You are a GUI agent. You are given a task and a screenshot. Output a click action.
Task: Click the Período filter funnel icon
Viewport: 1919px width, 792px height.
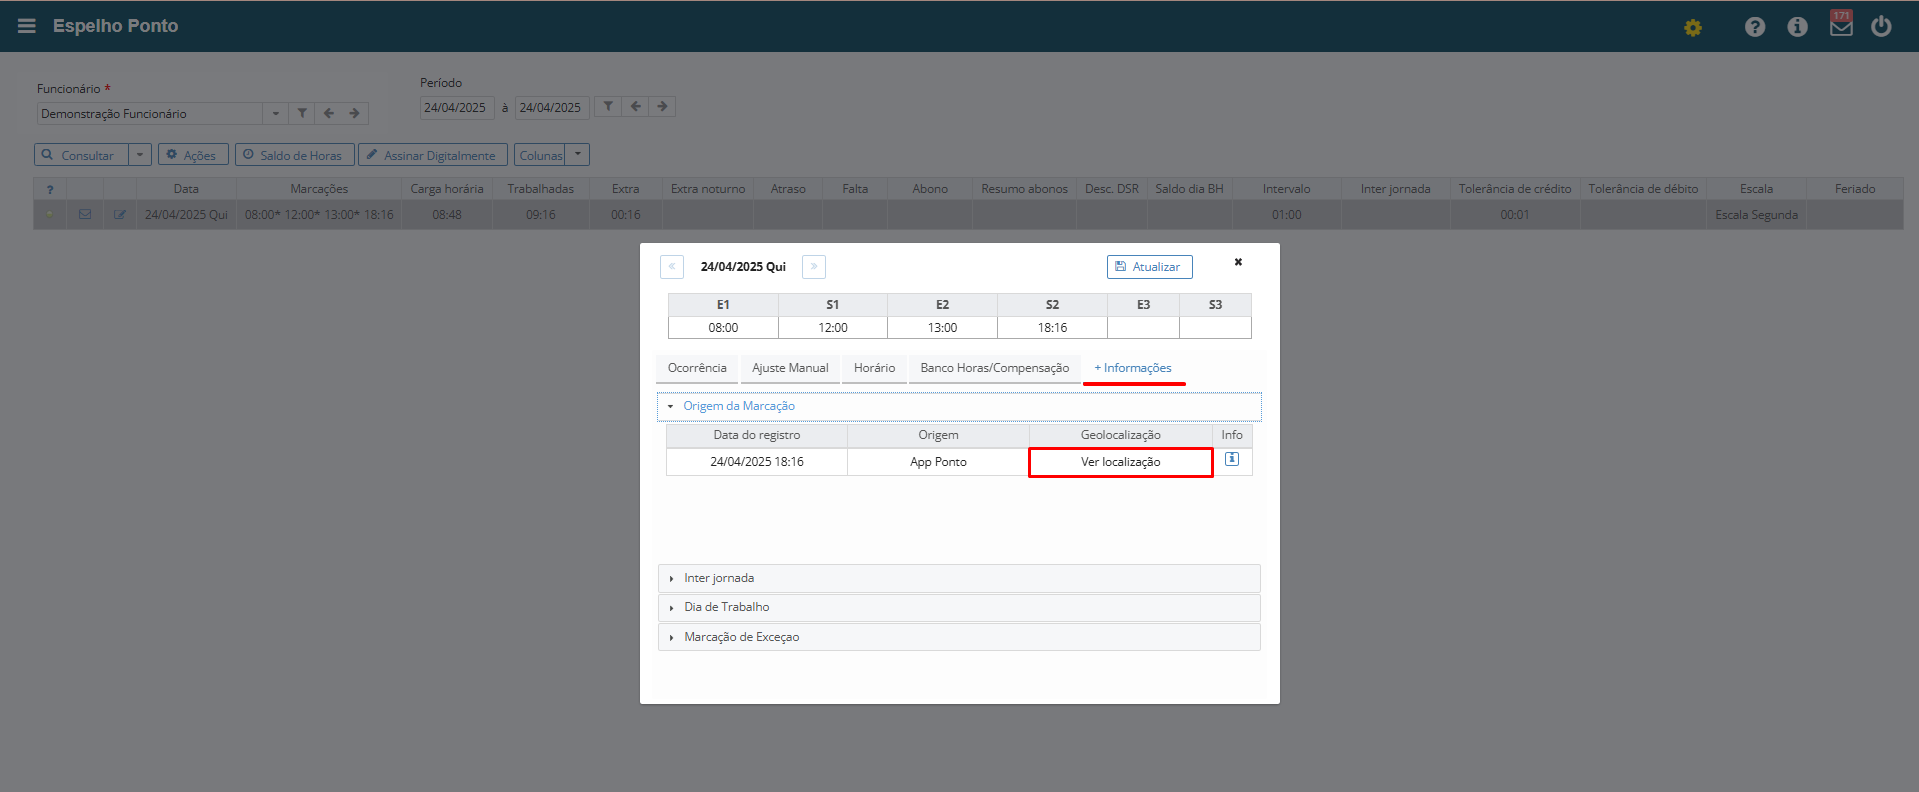click(x=608, y=106)
